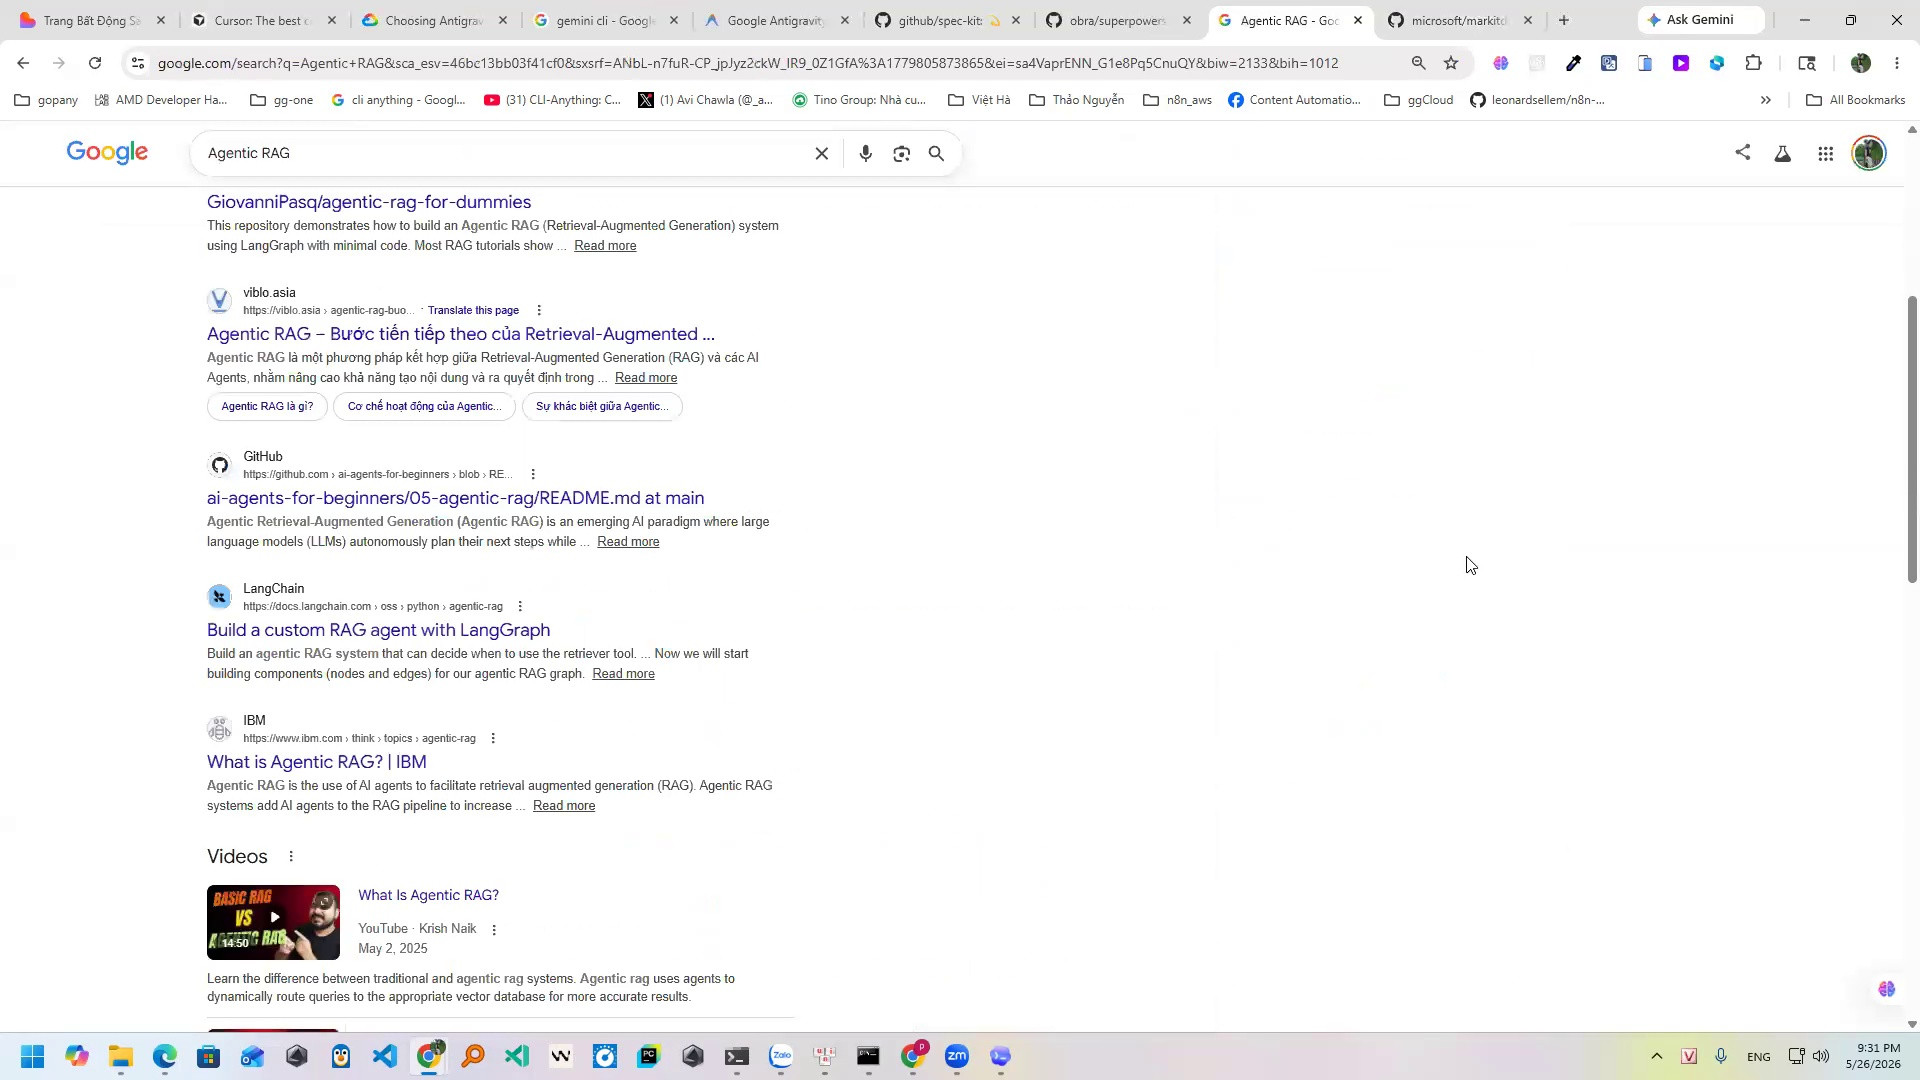Screen dimensions: 1920x1080
Task: Open the Content Automation Facebook bookmark
Action: tap(1294, 100)
